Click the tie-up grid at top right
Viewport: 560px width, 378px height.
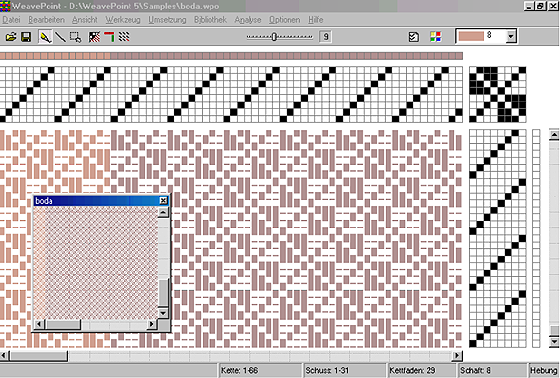tap(498, 94)
